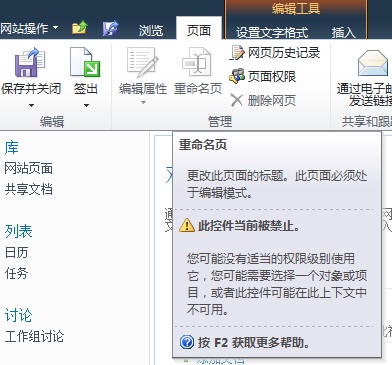Click the E-mail a Link envelope icon

pos(373,63)
